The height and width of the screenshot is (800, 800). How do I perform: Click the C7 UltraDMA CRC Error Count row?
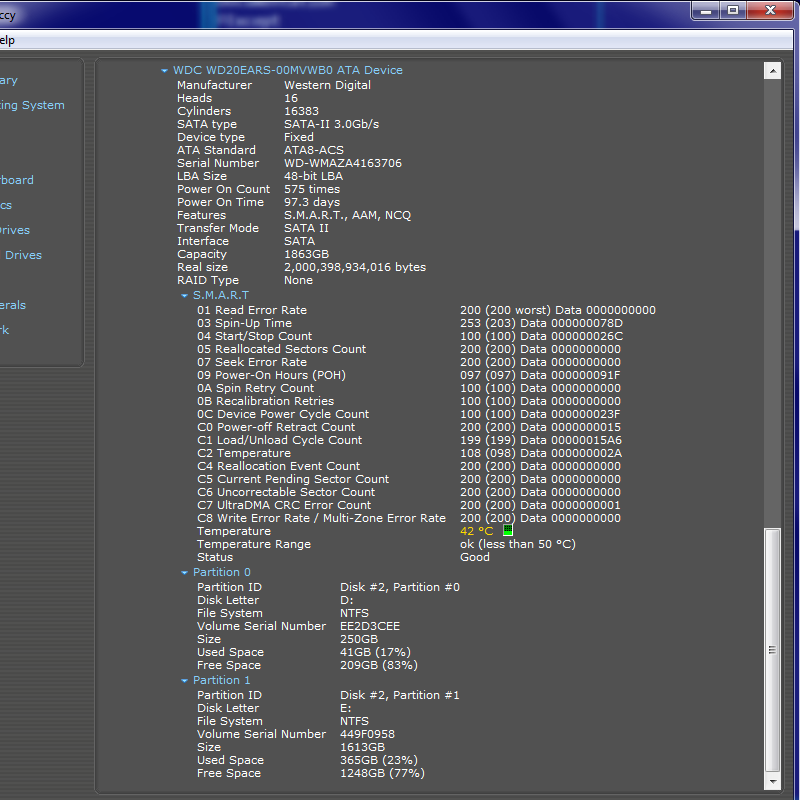(409, 506)
